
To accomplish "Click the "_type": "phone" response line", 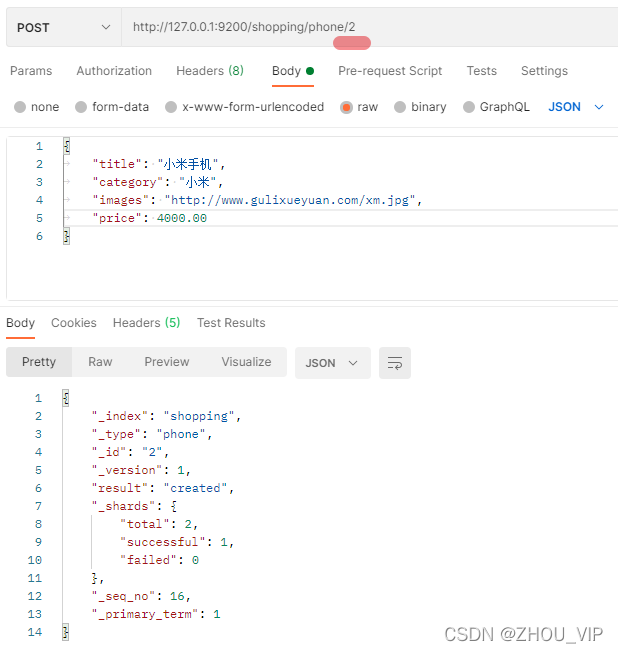I will point(152,434).
